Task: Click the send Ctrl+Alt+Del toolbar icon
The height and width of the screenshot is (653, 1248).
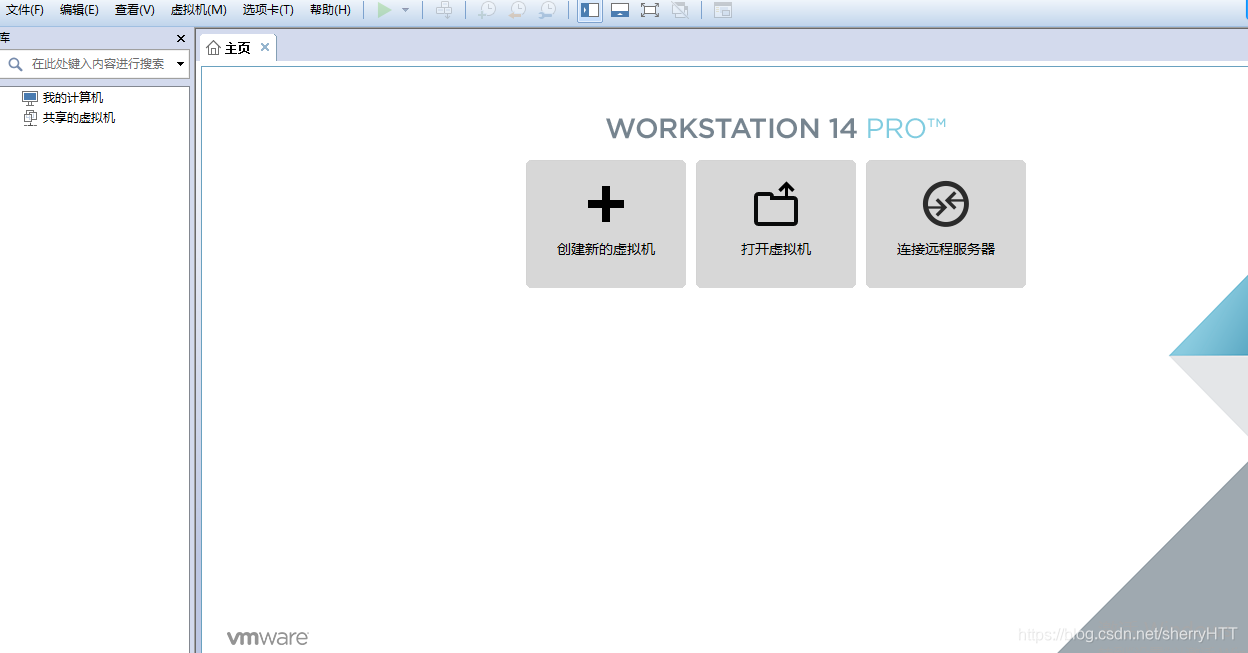Action: point(444,10)
